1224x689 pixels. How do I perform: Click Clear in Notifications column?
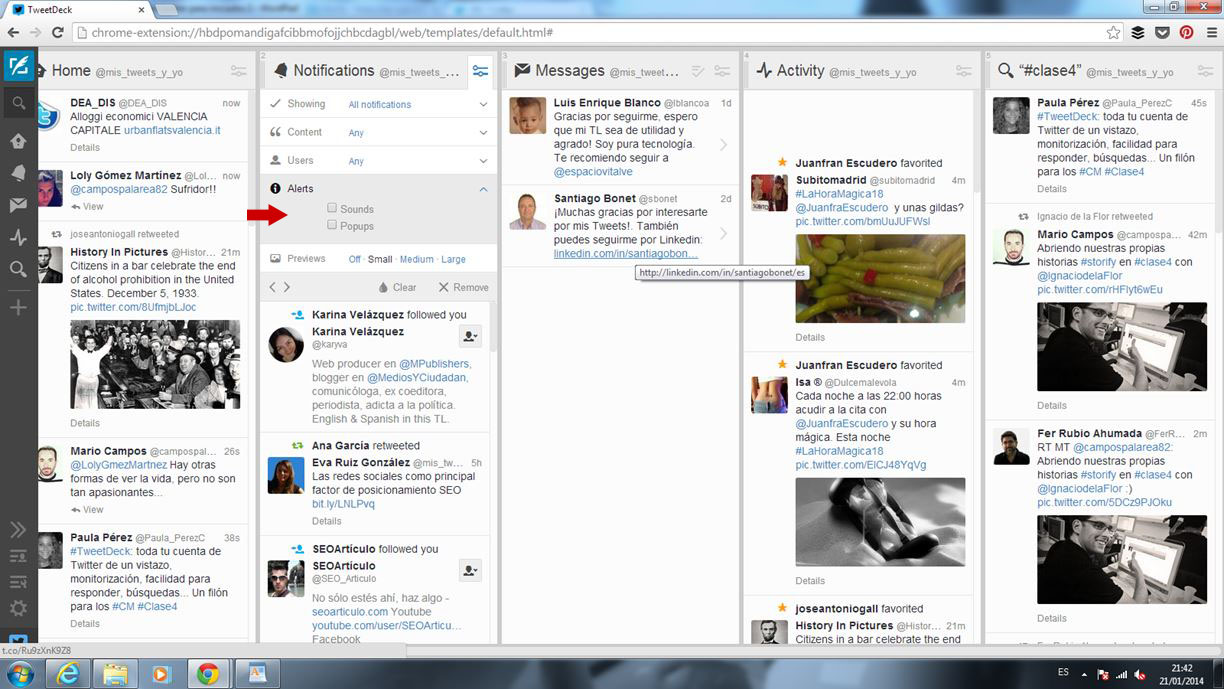tap(397, 287)
